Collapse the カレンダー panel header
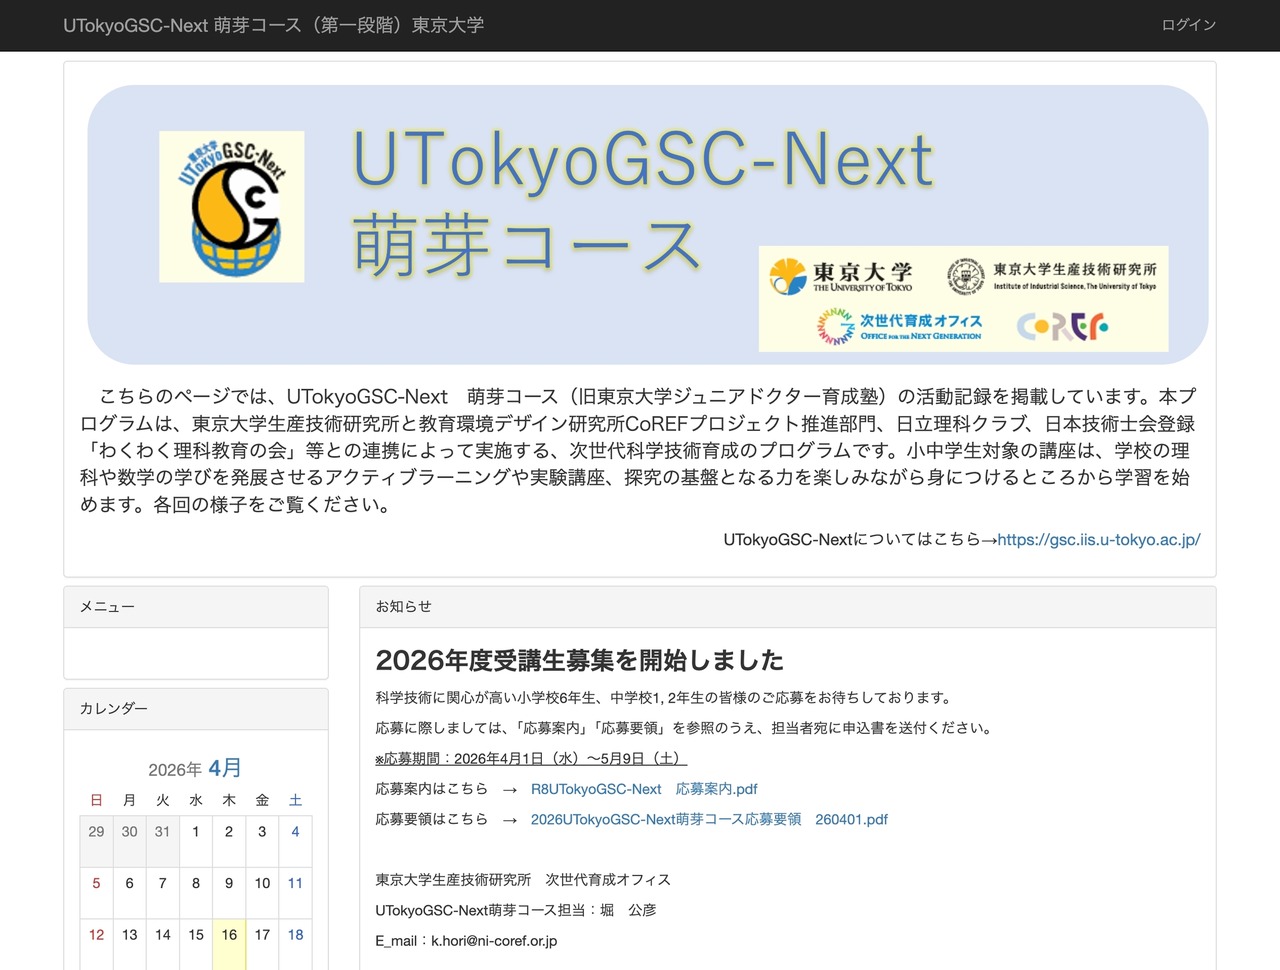 pyautogui.click(x=113, y=708)
